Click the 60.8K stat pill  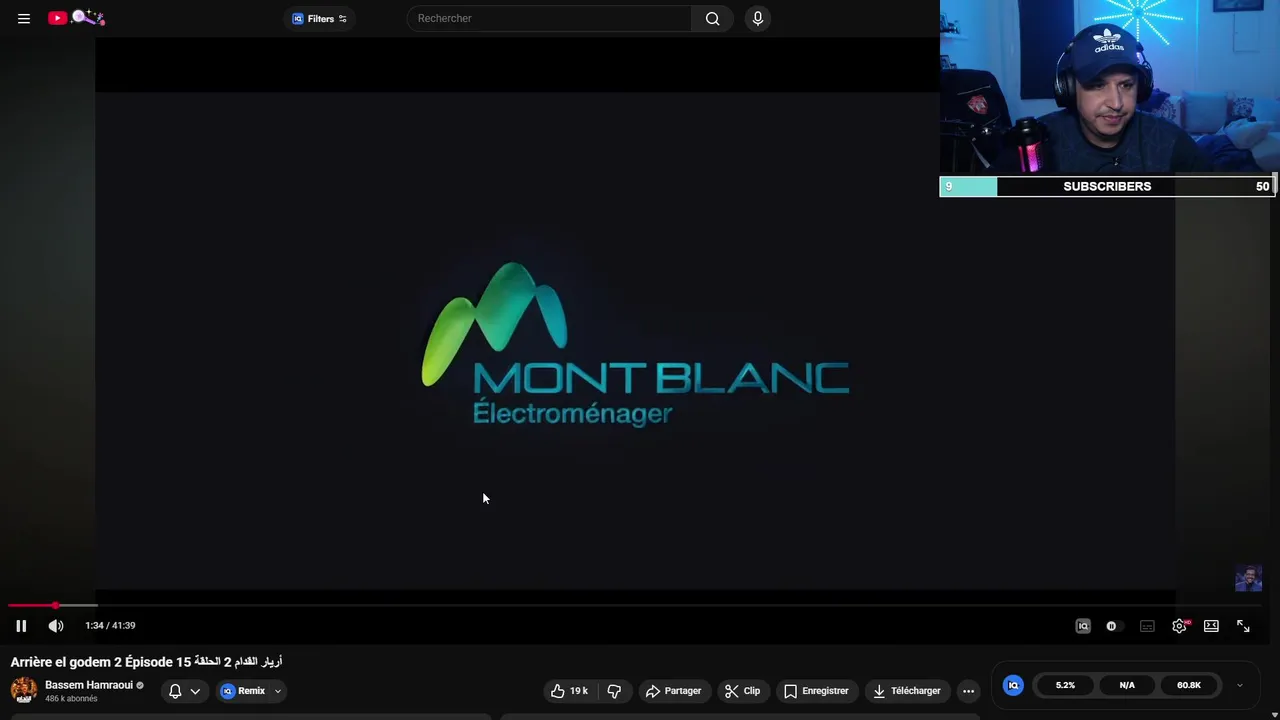(1189, 685)
